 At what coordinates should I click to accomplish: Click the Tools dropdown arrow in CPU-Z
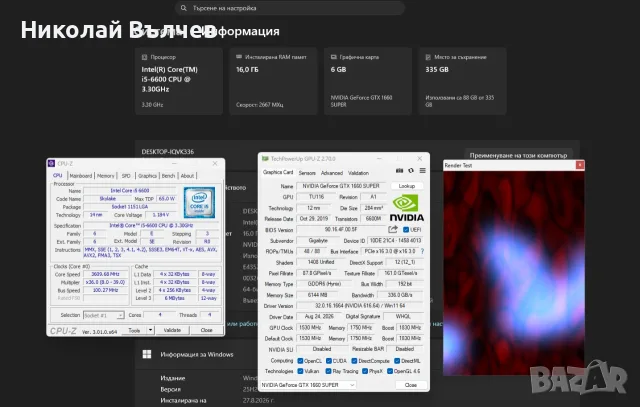(x=151, y=330)
